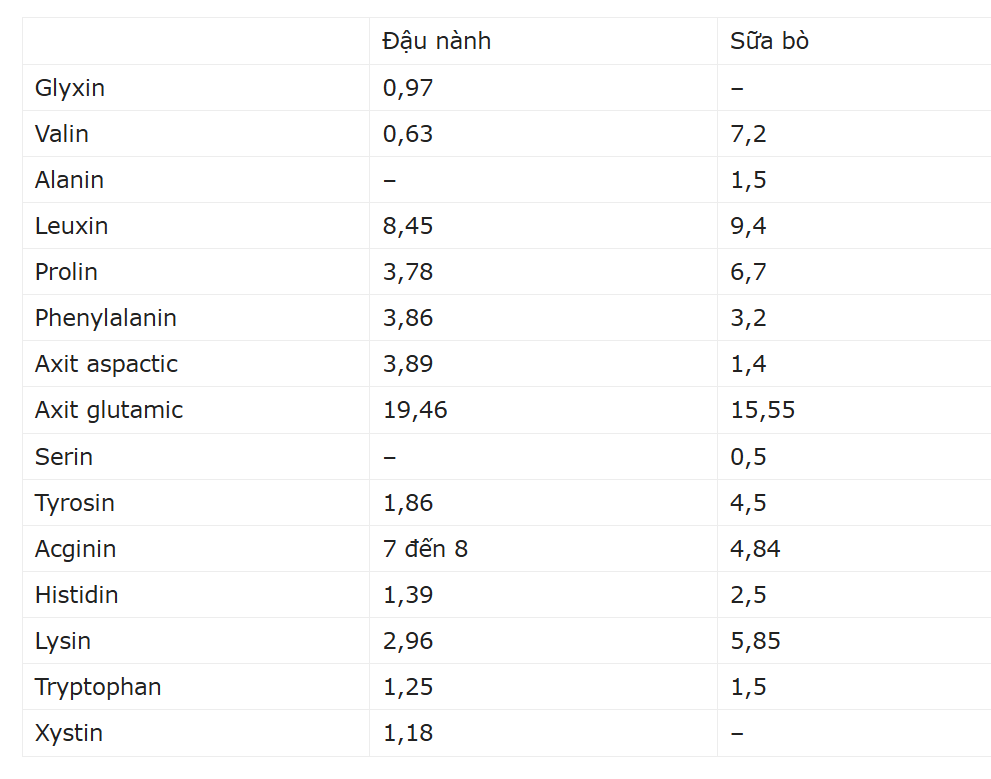Viewport: 991px width, 779px height.
Task: Select the Alanin row label
Action: point(69,180)
